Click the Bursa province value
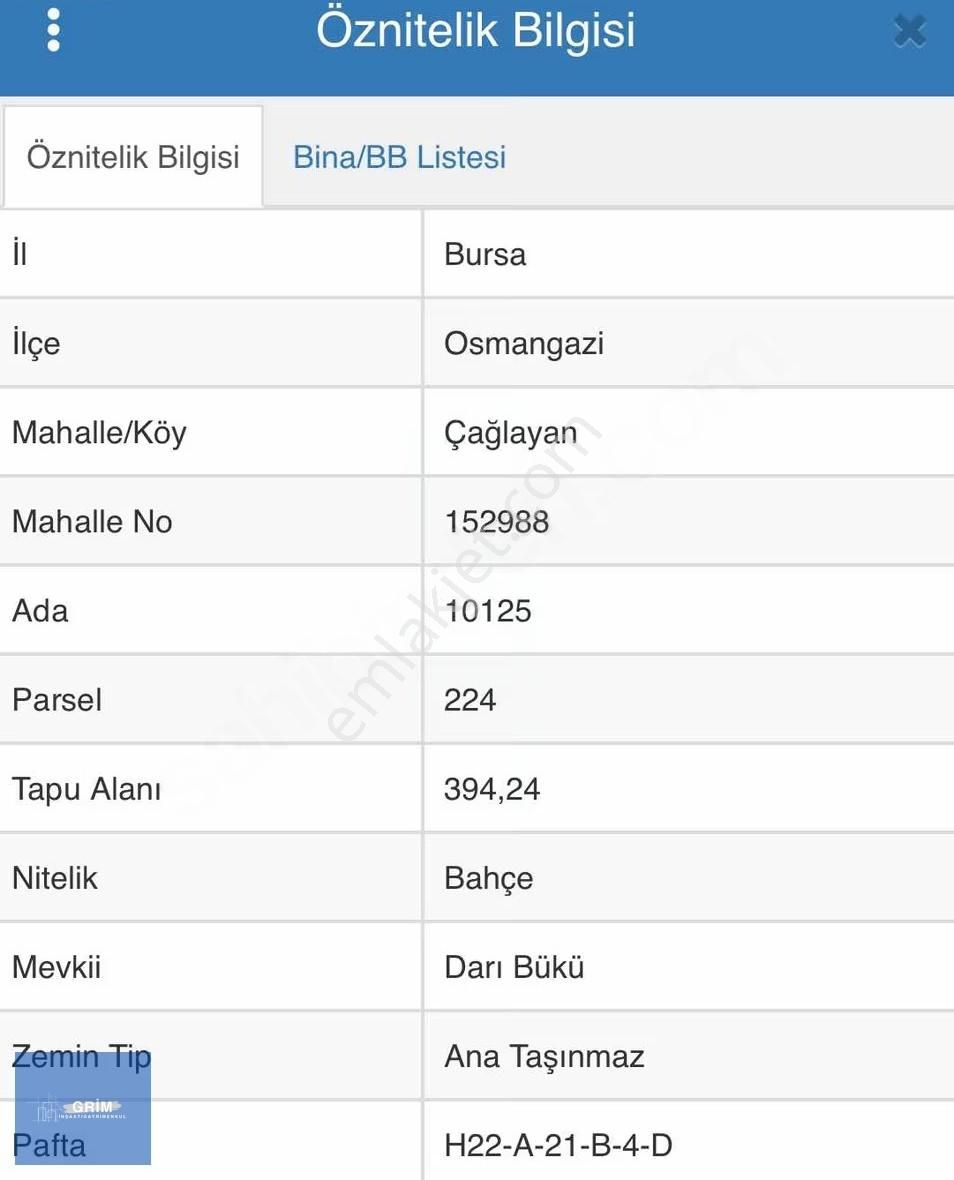Viewport: 954px width, 1180px height. tap(485, 254)
